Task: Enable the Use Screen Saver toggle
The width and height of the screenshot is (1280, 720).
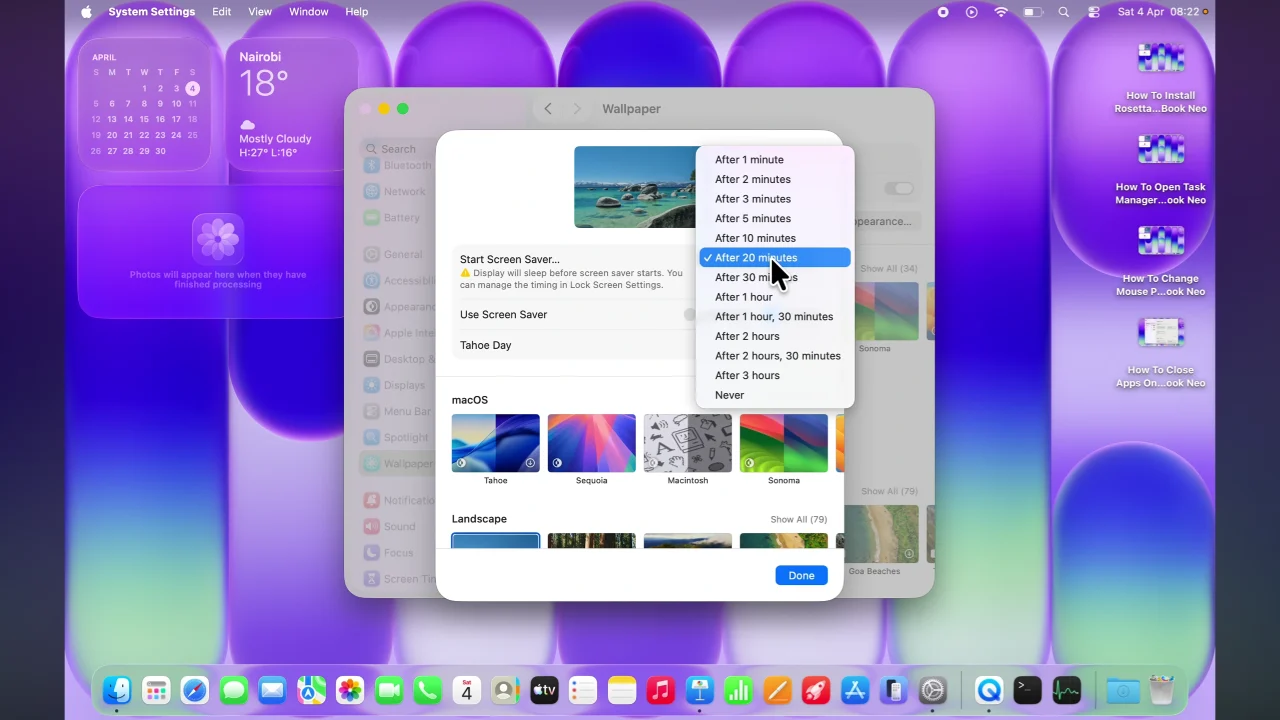Action: (694, 314)
